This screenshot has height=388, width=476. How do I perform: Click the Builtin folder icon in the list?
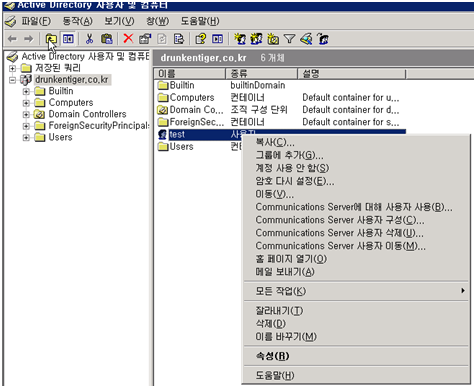[163, 85]
